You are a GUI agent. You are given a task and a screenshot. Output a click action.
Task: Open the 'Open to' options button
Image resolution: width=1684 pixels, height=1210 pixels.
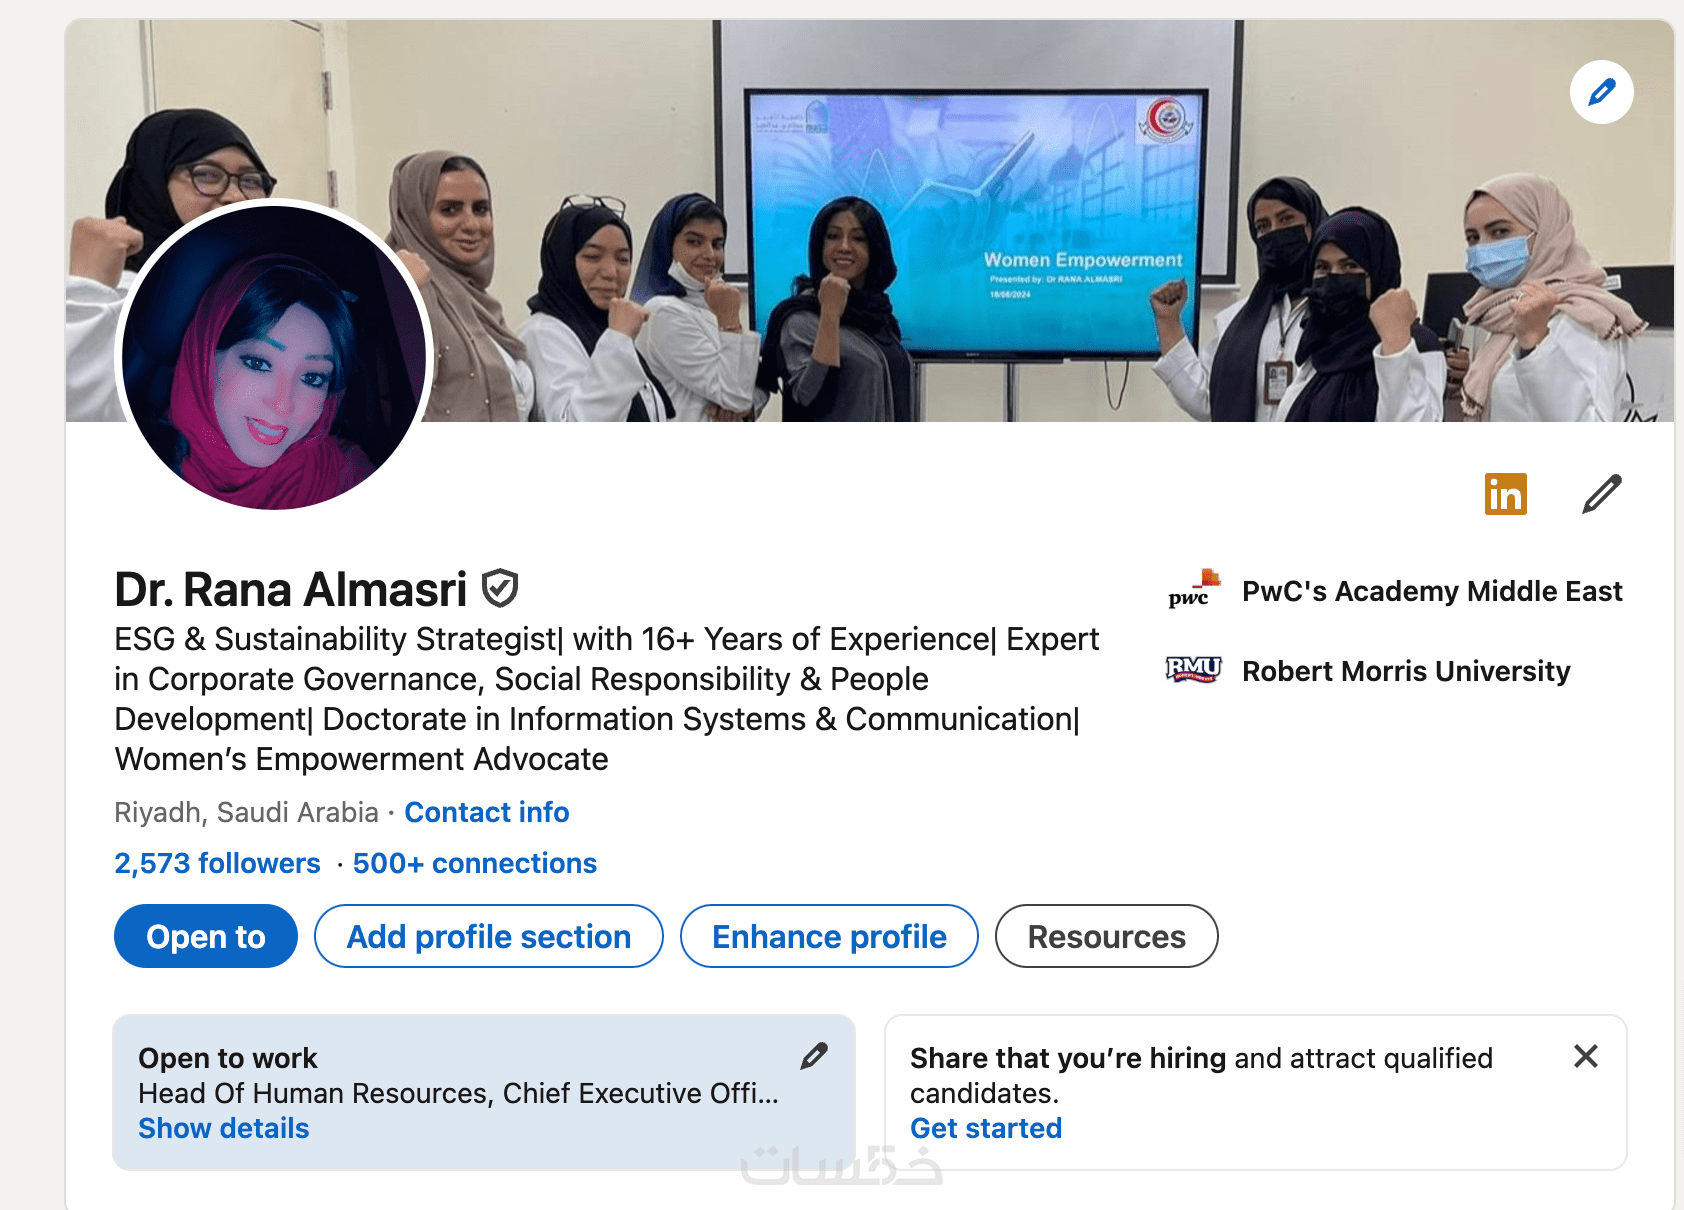(x=206, y=936)
